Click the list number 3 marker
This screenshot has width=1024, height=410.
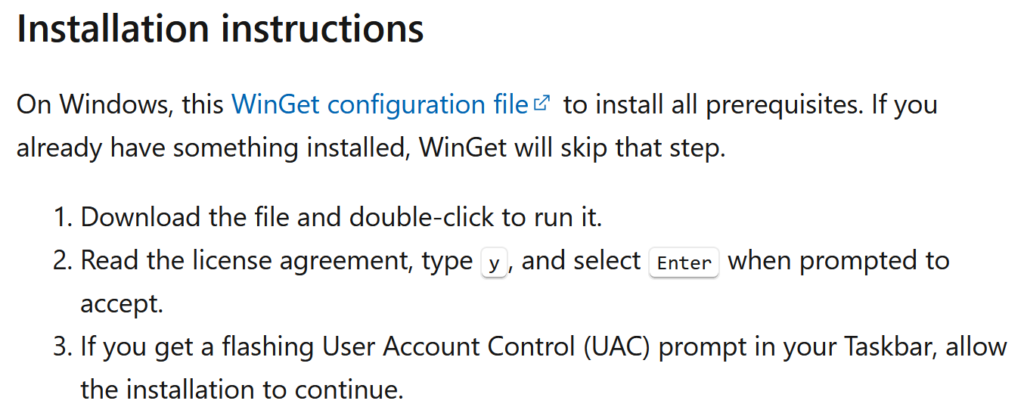[63, 346]
